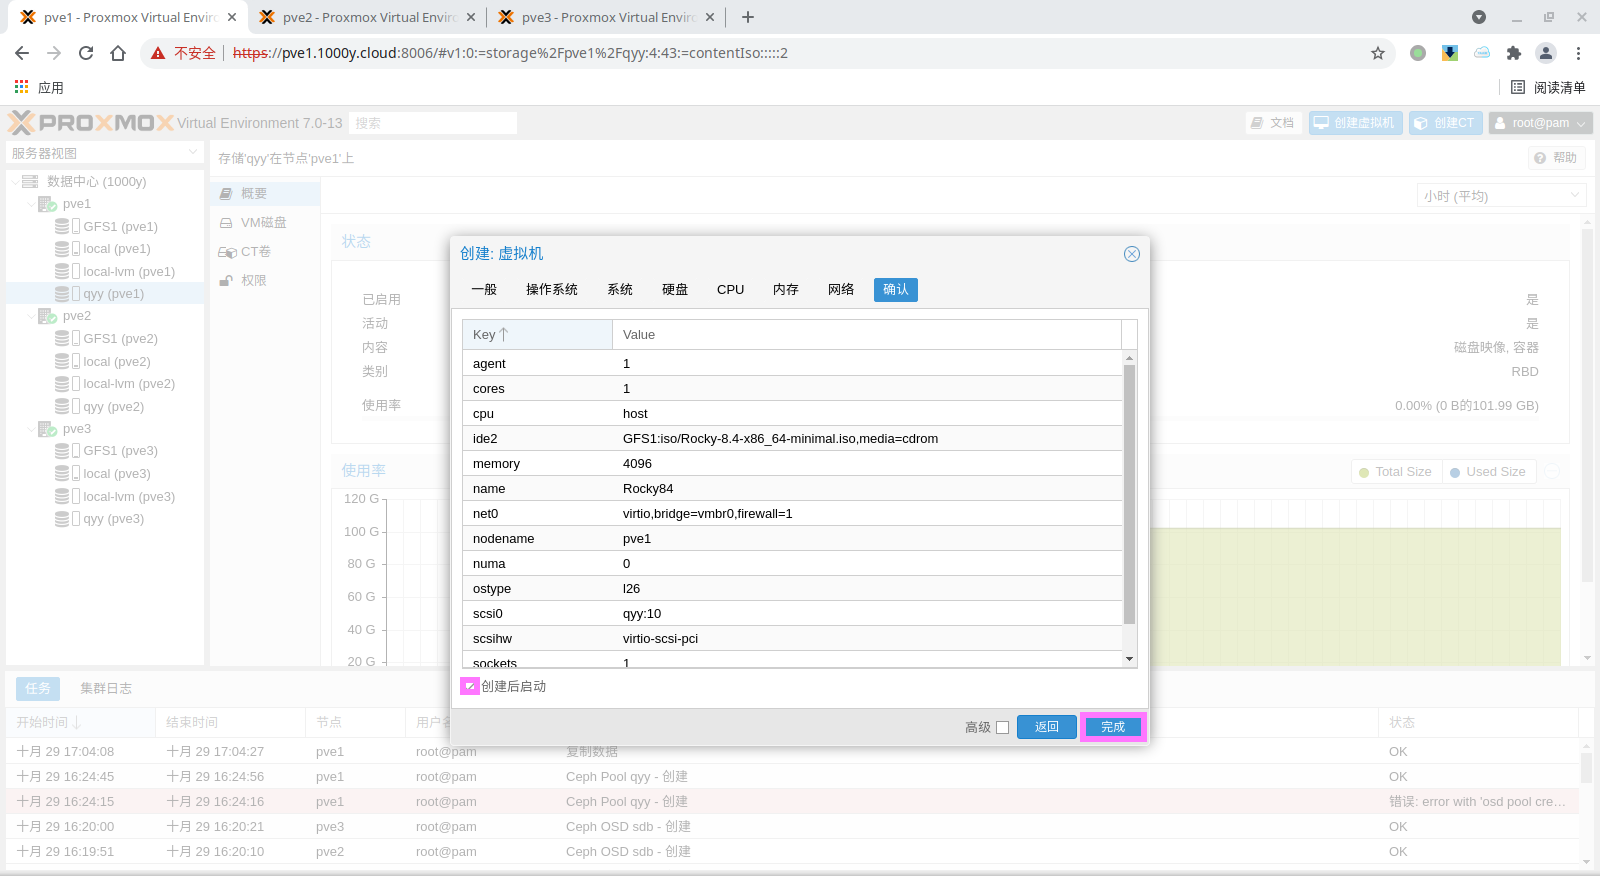Sort by the Key column header
The width and height of the screenshot is (1600, 876).
click(x=536, y=335)
